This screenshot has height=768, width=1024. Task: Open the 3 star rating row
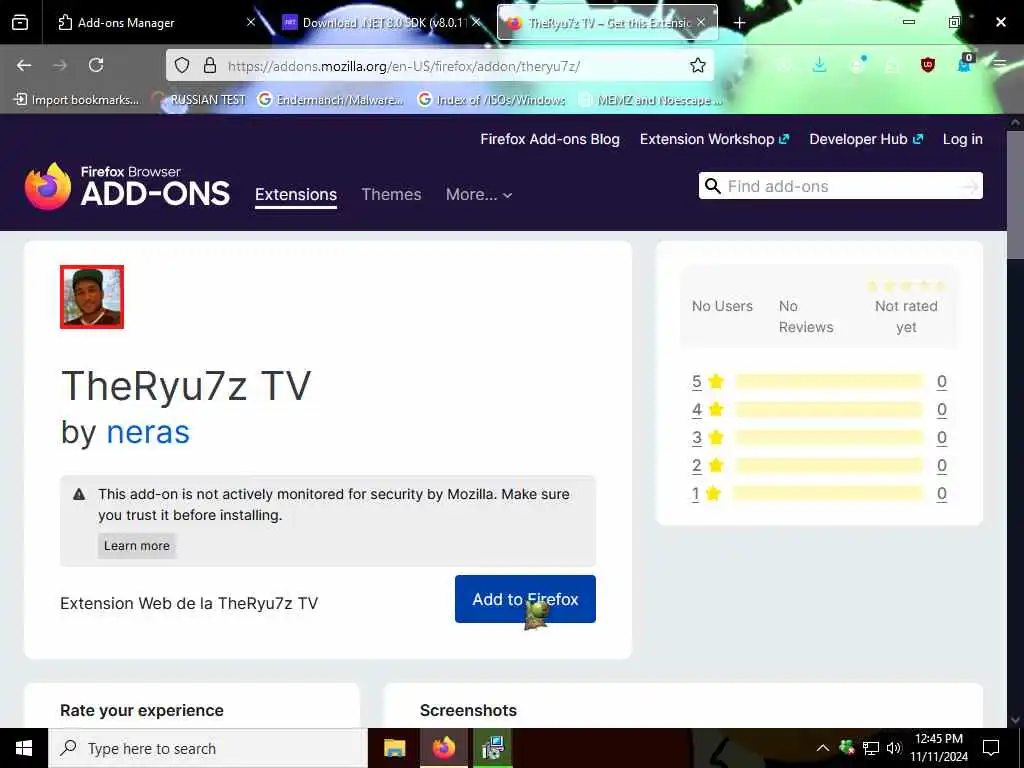pyautogui.click(x=820, y=438)
